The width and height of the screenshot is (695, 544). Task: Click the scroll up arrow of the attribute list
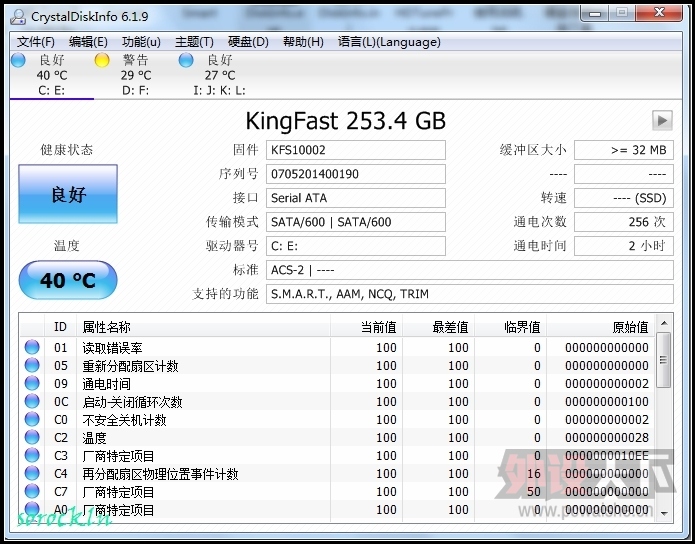click(664, 323)
